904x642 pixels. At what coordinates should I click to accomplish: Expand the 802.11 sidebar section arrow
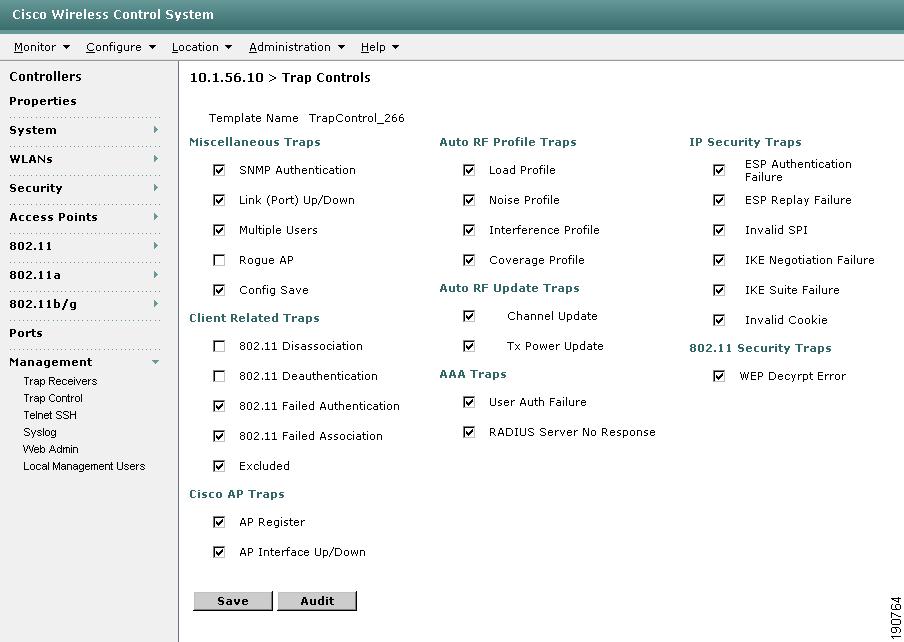pos(156,246)
